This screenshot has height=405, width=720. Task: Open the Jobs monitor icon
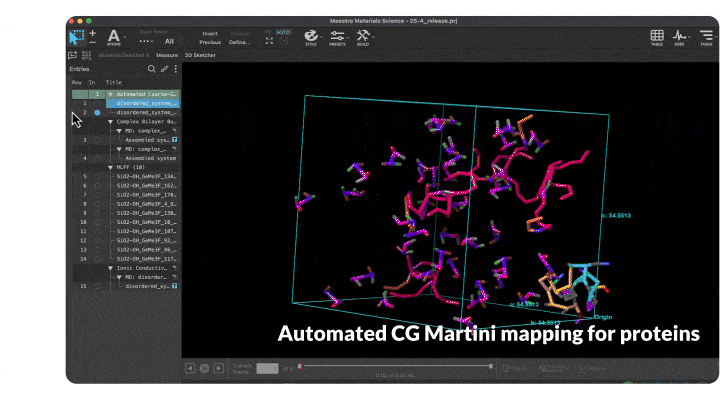pos(679,37)
